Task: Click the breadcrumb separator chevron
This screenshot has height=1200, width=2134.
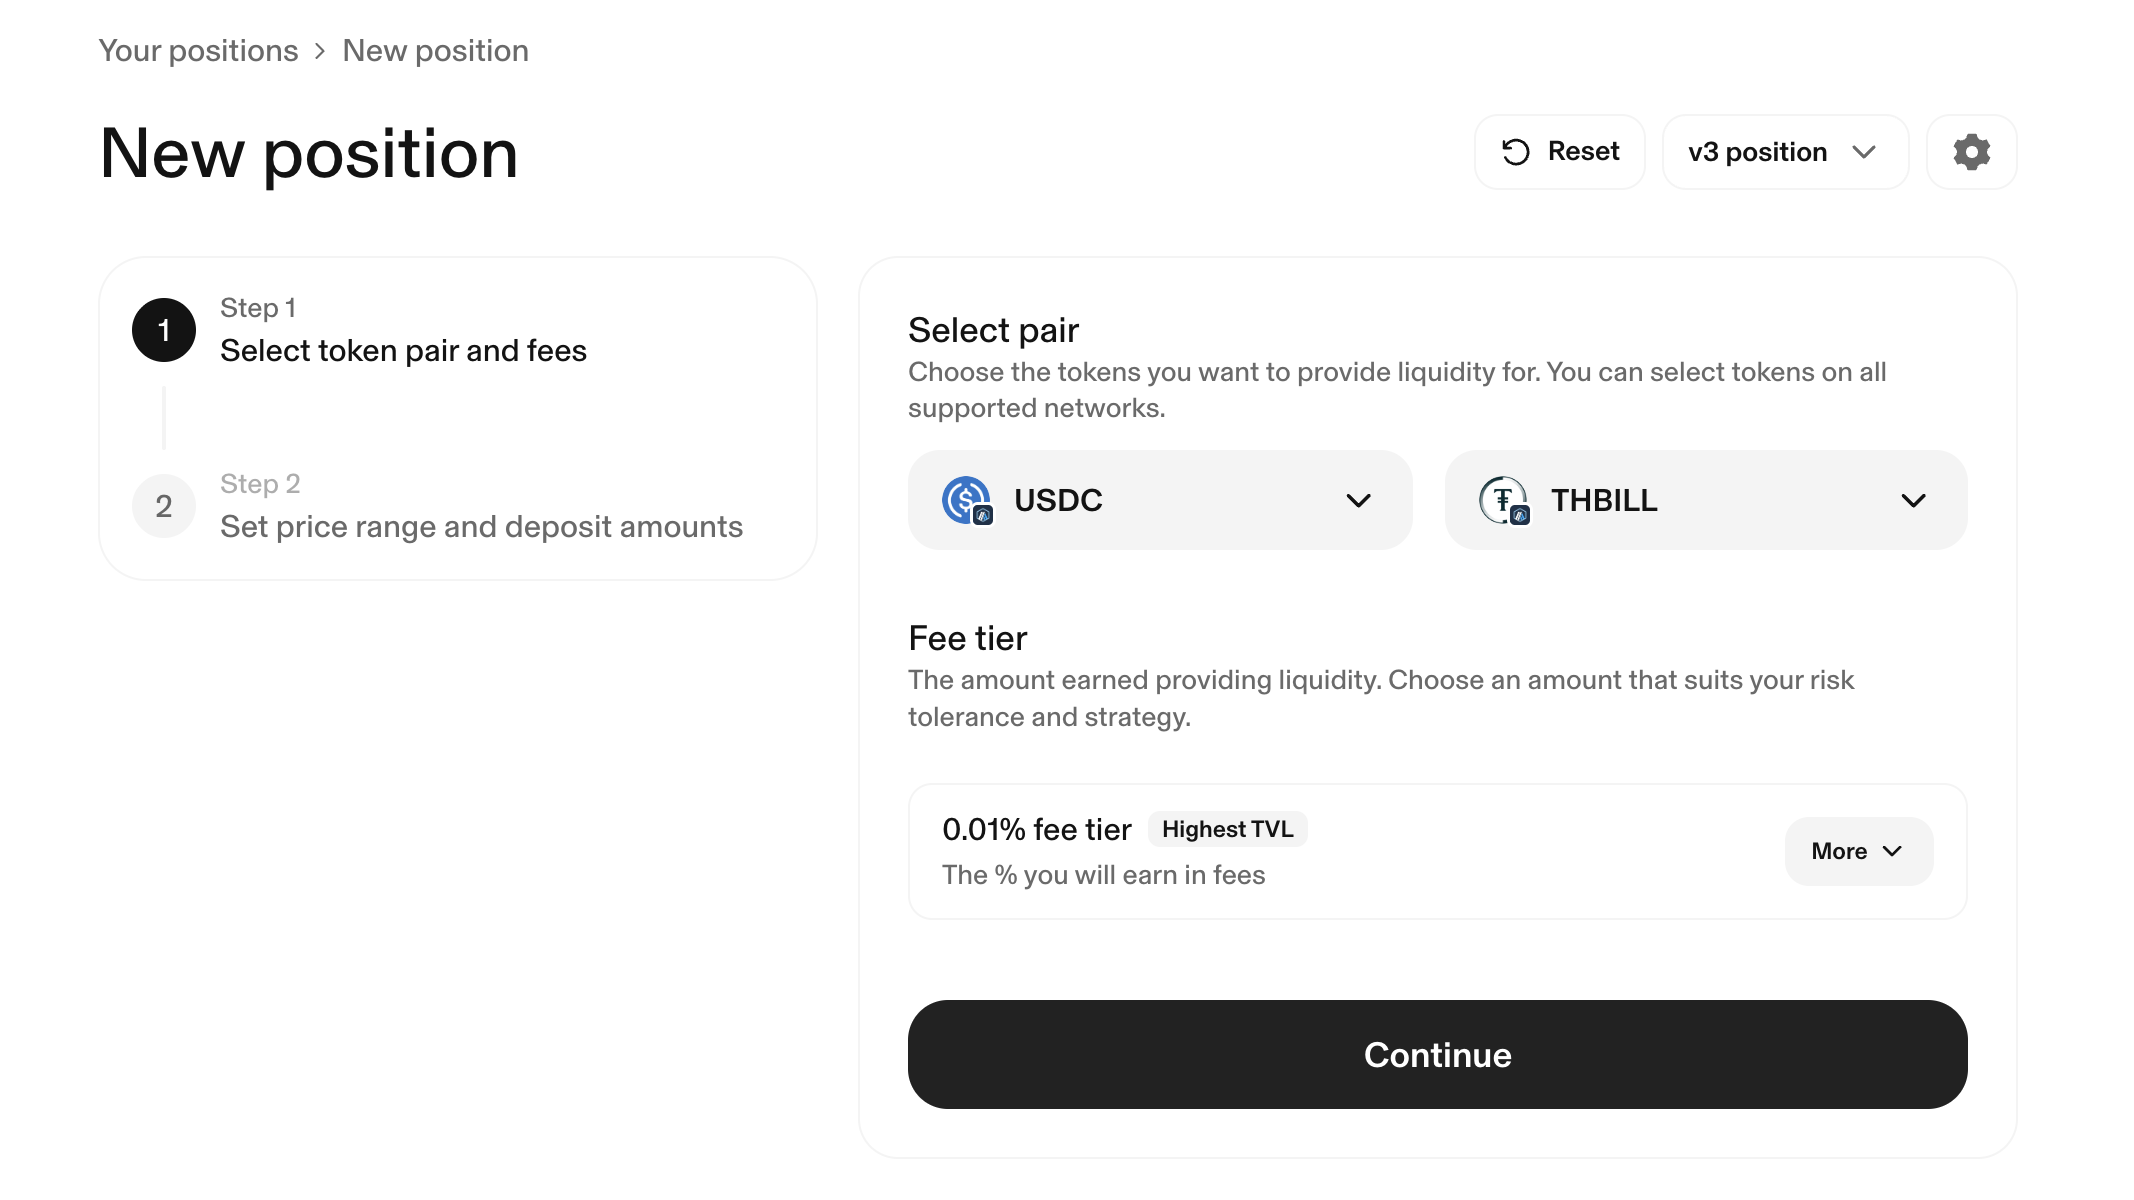Action: click(x=320, y=51)
